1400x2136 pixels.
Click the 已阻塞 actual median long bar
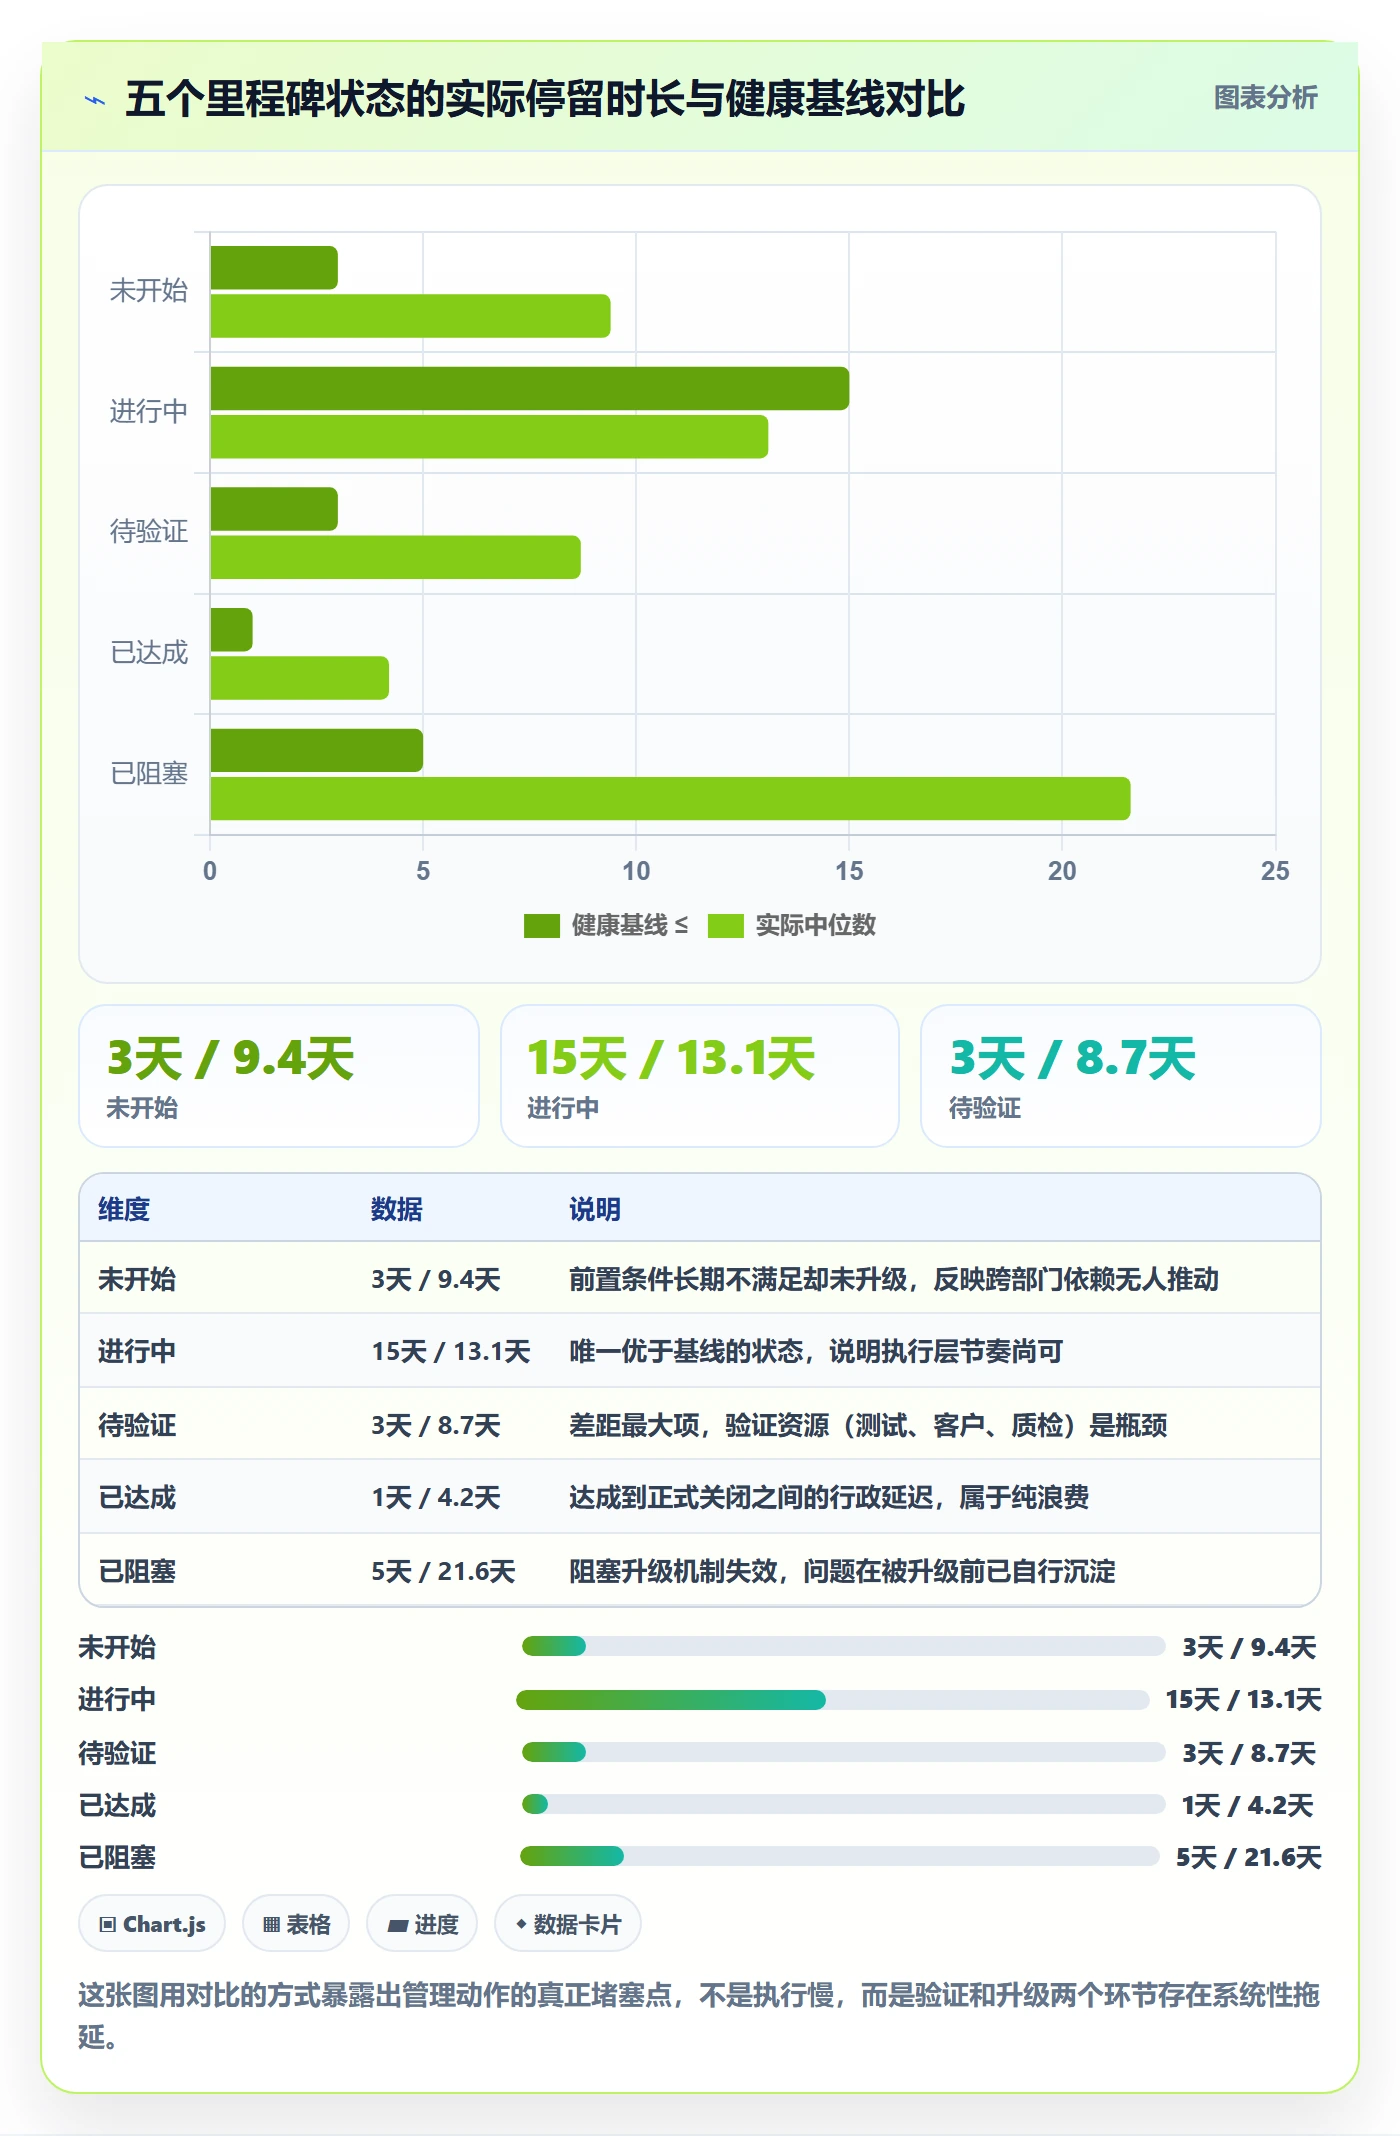(670, 799)
